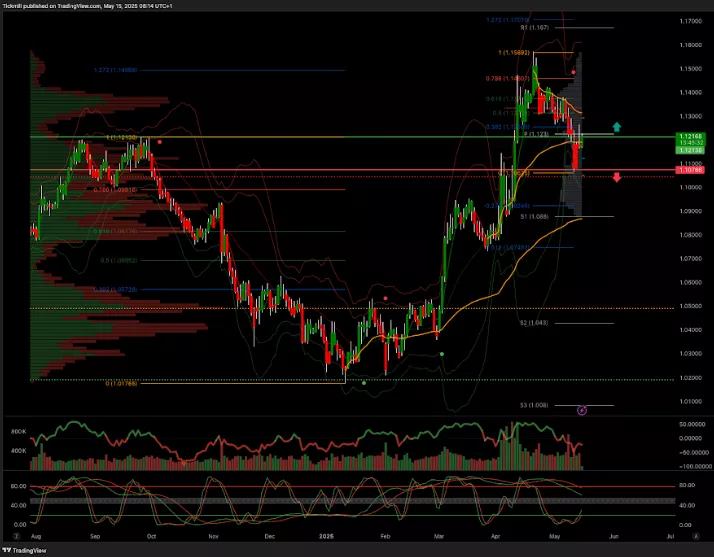
Task: Click the green dot below March candles
Action: 442,354
